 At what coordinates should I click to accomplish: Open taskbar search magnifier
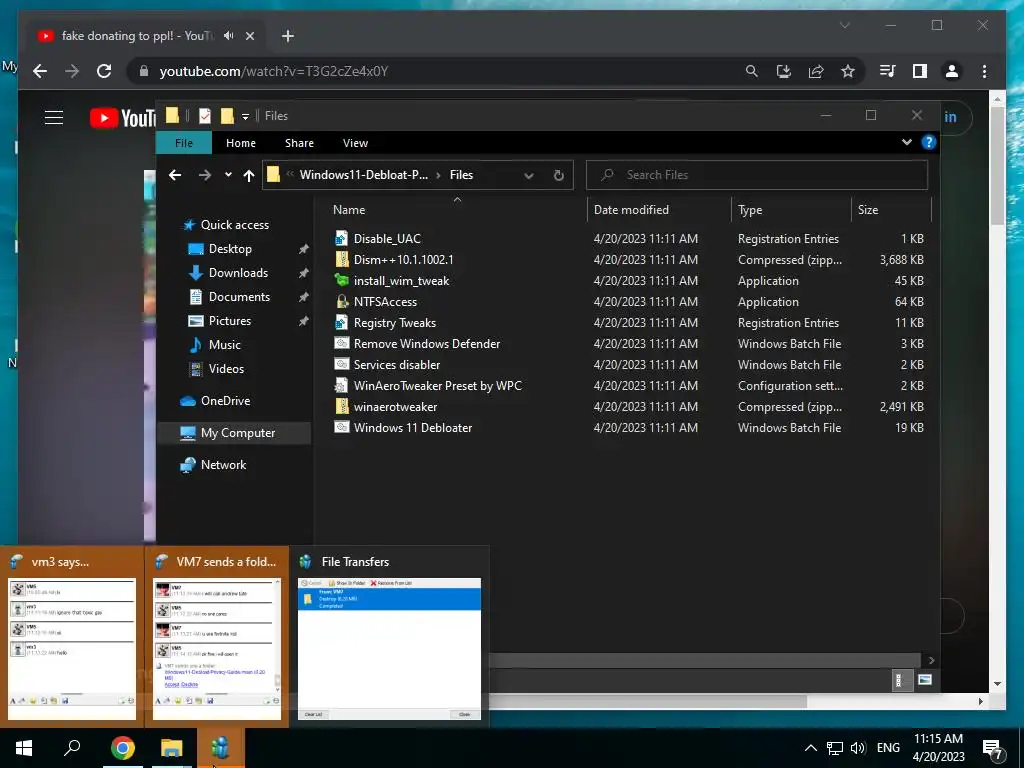[x=72, y=748]
